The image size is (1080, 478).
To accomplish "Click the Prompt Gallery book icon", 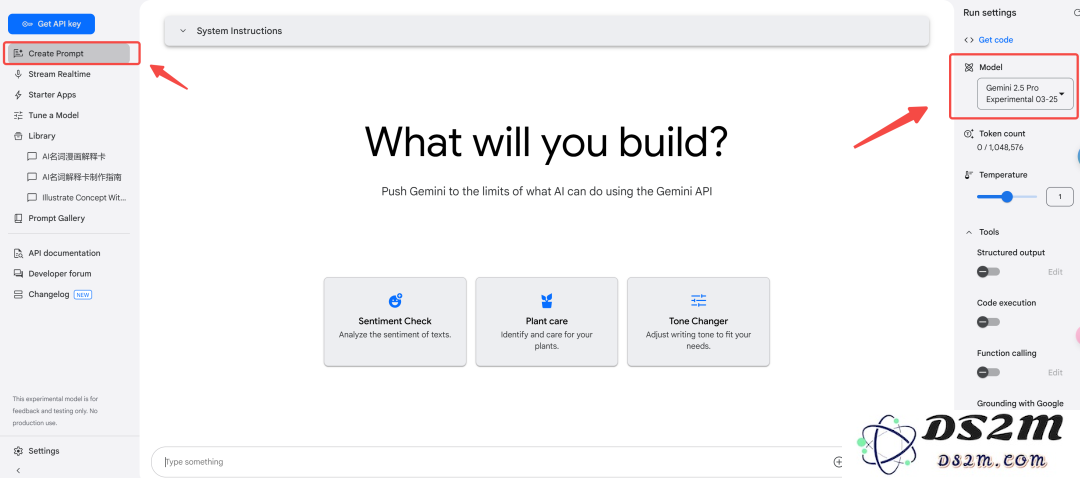I will point(19,218).
